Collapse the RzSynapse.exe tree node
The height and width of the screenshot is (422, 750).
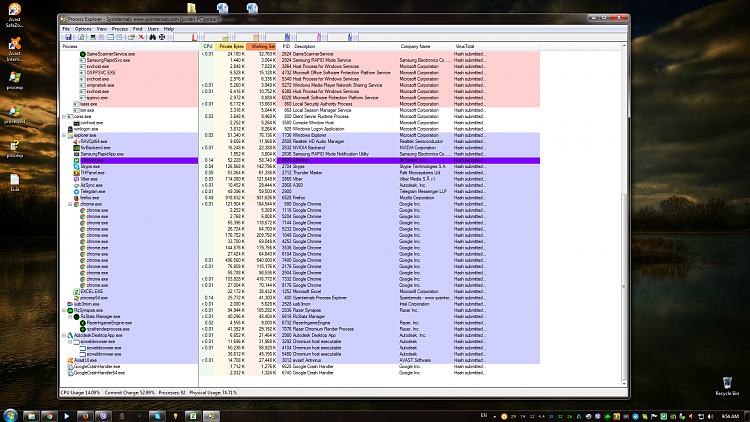coord(65,311)
